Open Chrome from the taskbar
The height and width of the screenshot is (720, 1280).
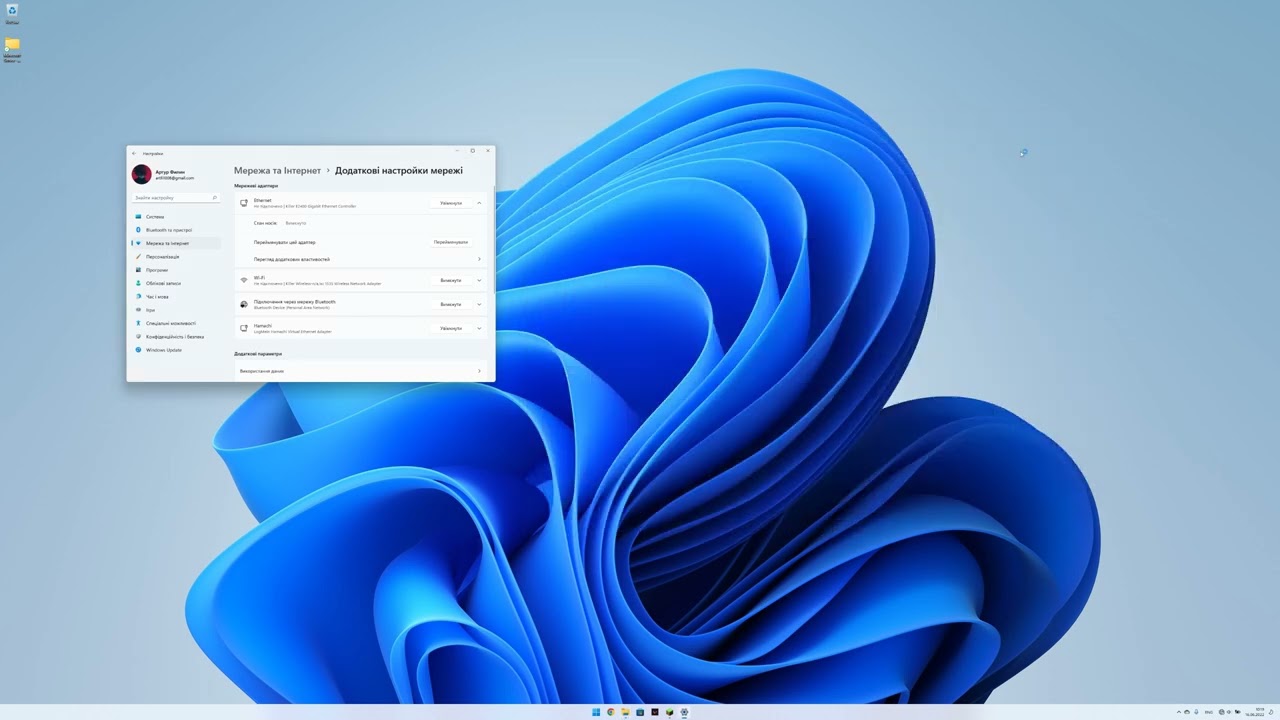pos(611,712)
